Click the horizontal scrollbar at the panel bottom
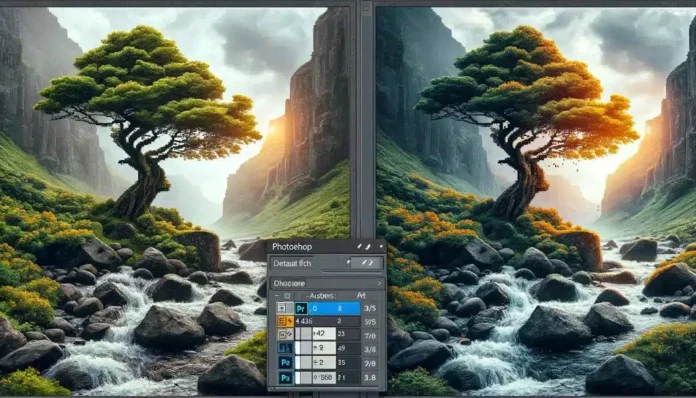 (326, 389)
